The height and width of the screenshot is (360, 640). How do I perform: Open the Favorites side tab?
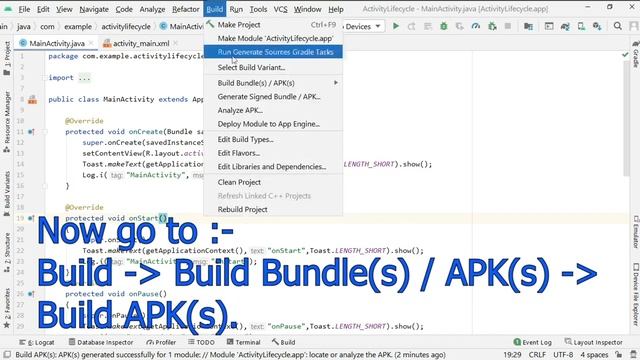[x=7, y=308]
